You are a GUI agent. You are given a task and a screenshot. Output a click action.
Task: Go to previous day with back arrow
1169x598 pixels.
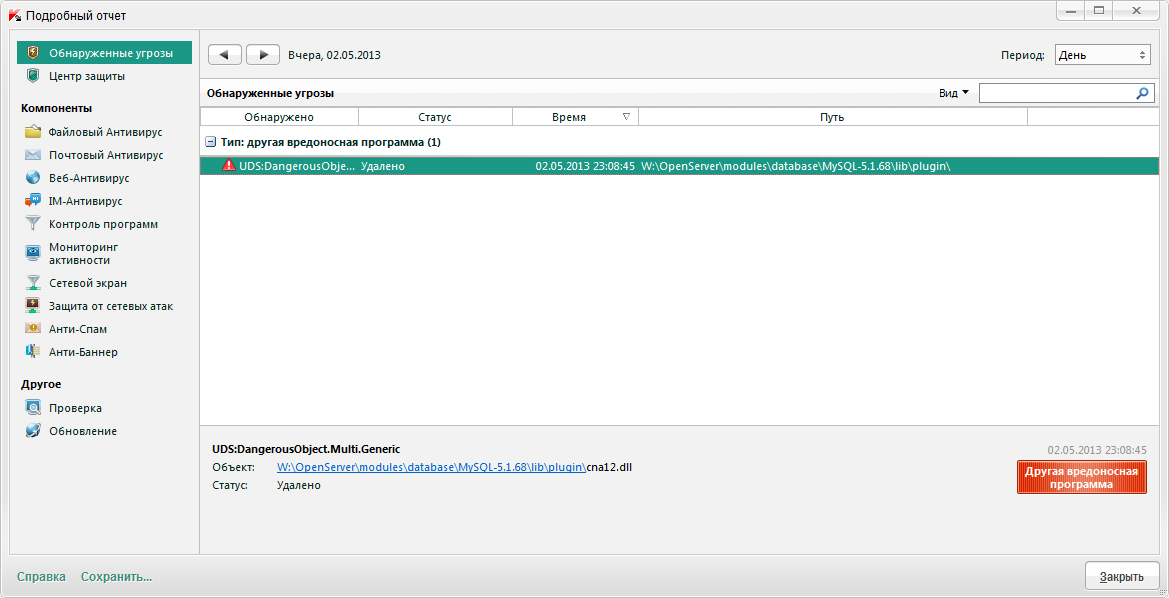[x=225, y=55]
